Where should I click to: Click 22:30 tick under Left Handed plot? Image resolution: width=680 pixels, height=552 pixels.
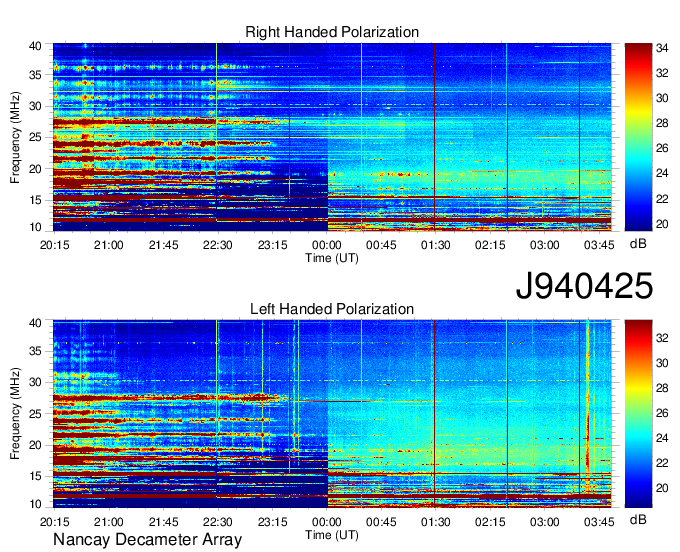[x=218, y=522]
